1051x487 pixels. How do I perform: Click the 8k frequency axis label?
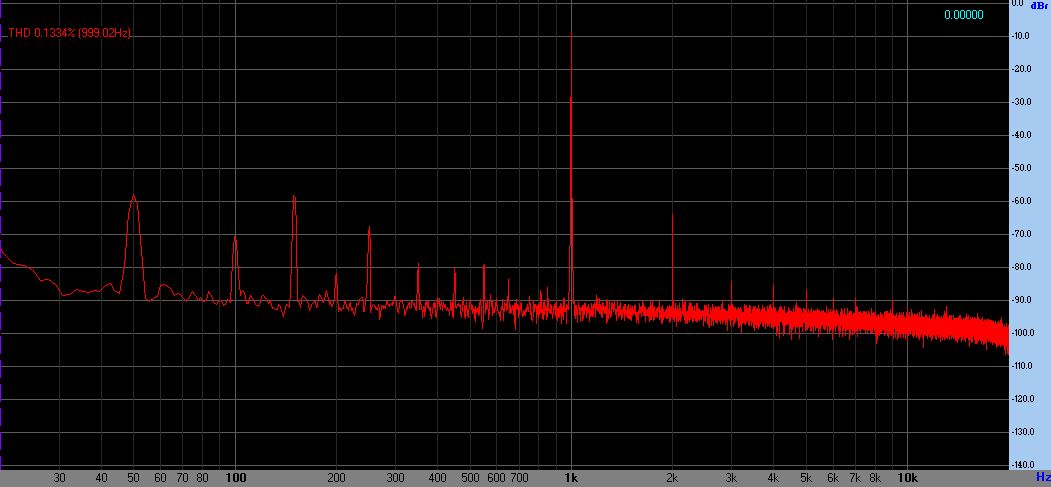tap(875, 478)
